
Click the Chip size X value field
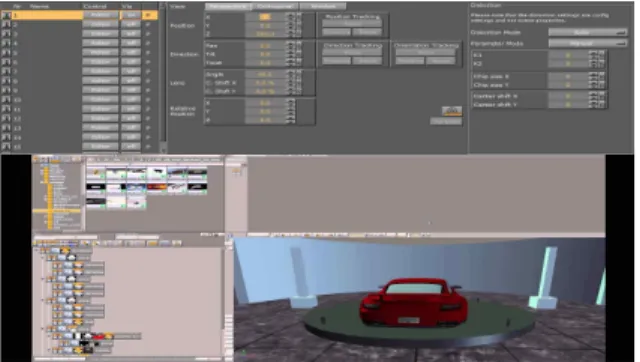point(568,77)
